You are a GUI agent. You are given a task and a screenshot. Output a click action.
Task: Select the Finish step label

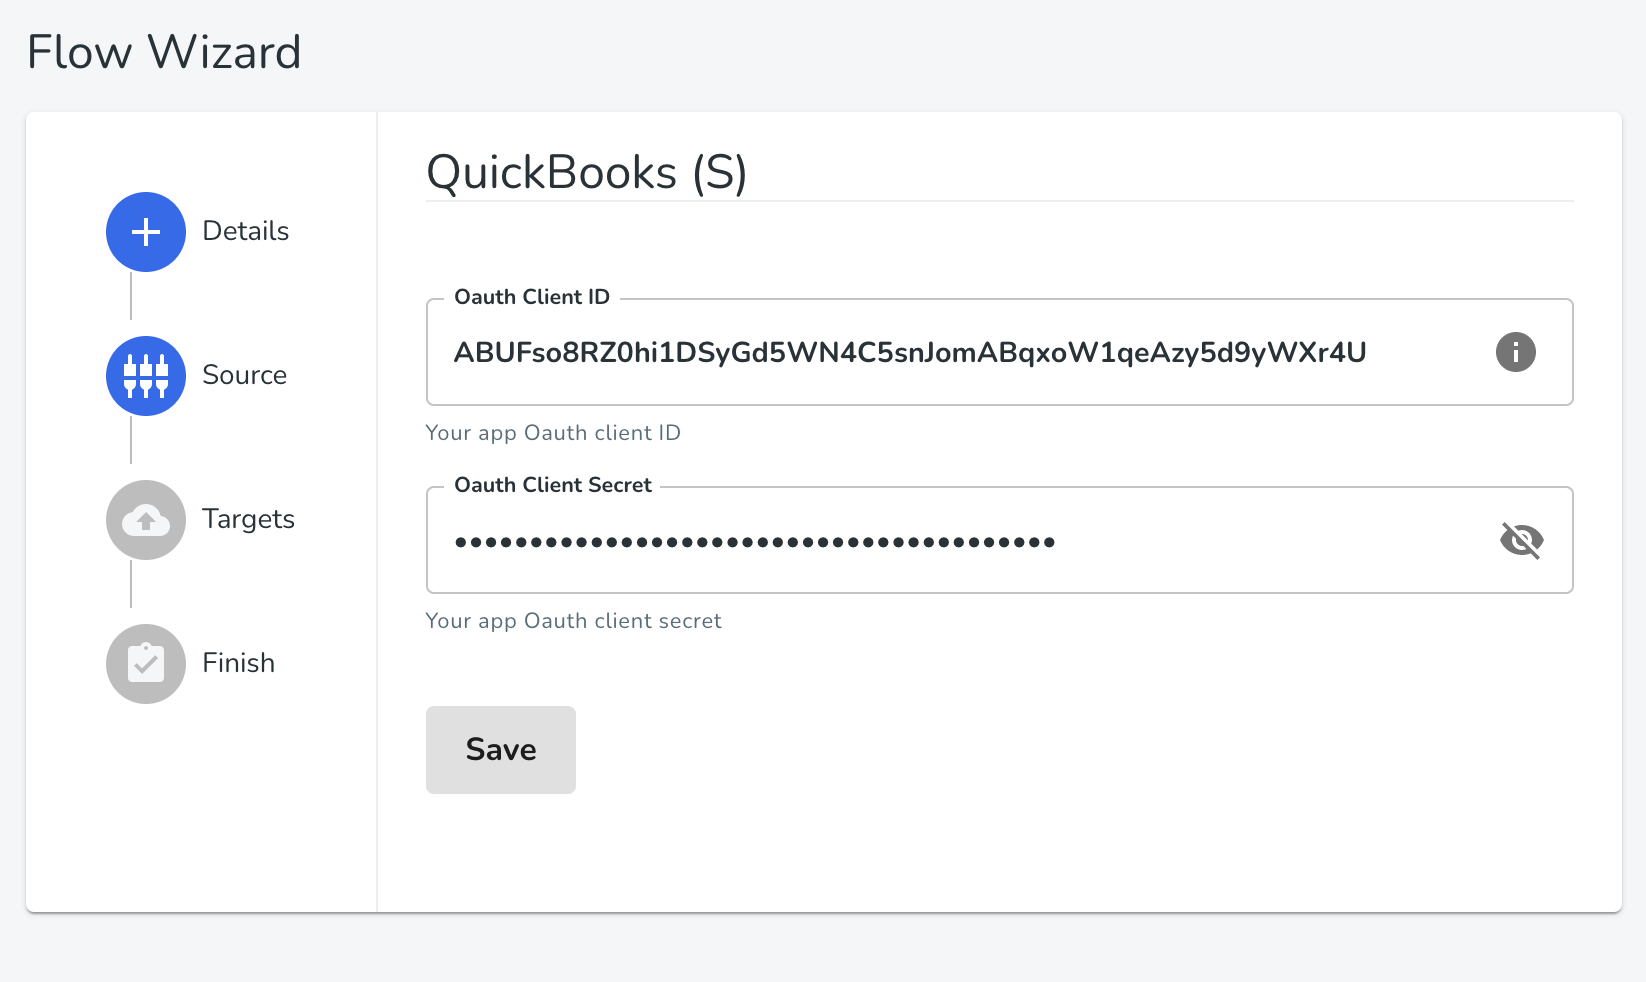coord(239,663)
